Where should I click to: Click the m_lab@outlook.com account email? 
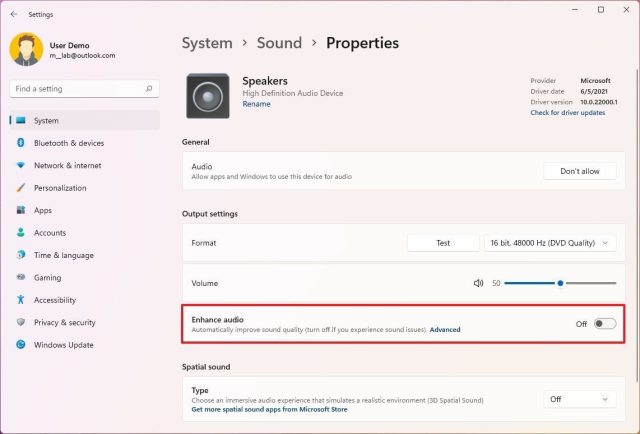tap(82, 56)
